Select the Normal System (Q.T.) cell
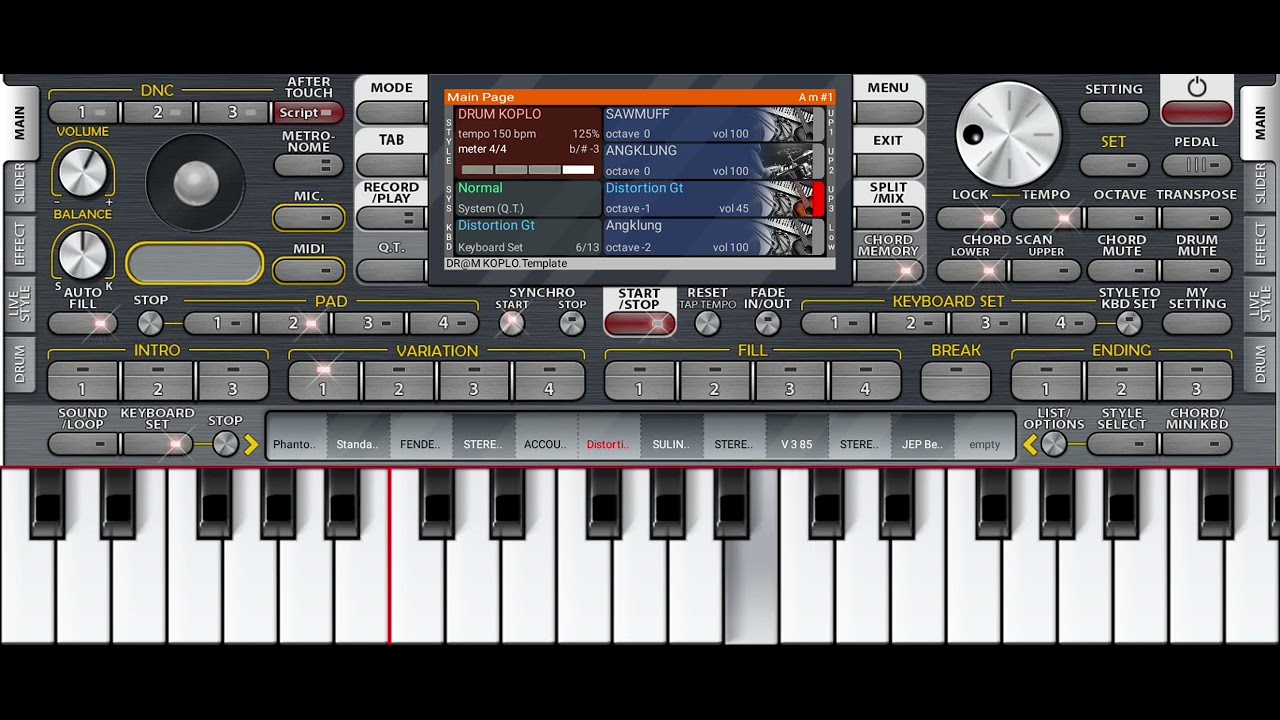 click(528, 198)
